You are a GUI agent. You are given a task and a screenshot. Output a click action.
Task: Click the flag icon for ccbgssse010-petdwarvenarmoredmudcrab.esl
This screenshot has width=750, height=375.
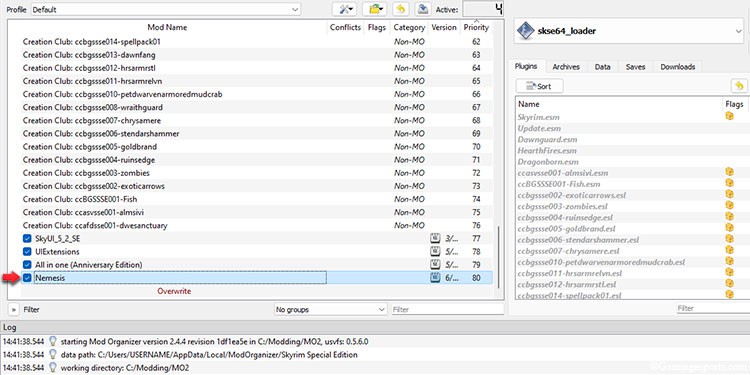click(729, 261)
